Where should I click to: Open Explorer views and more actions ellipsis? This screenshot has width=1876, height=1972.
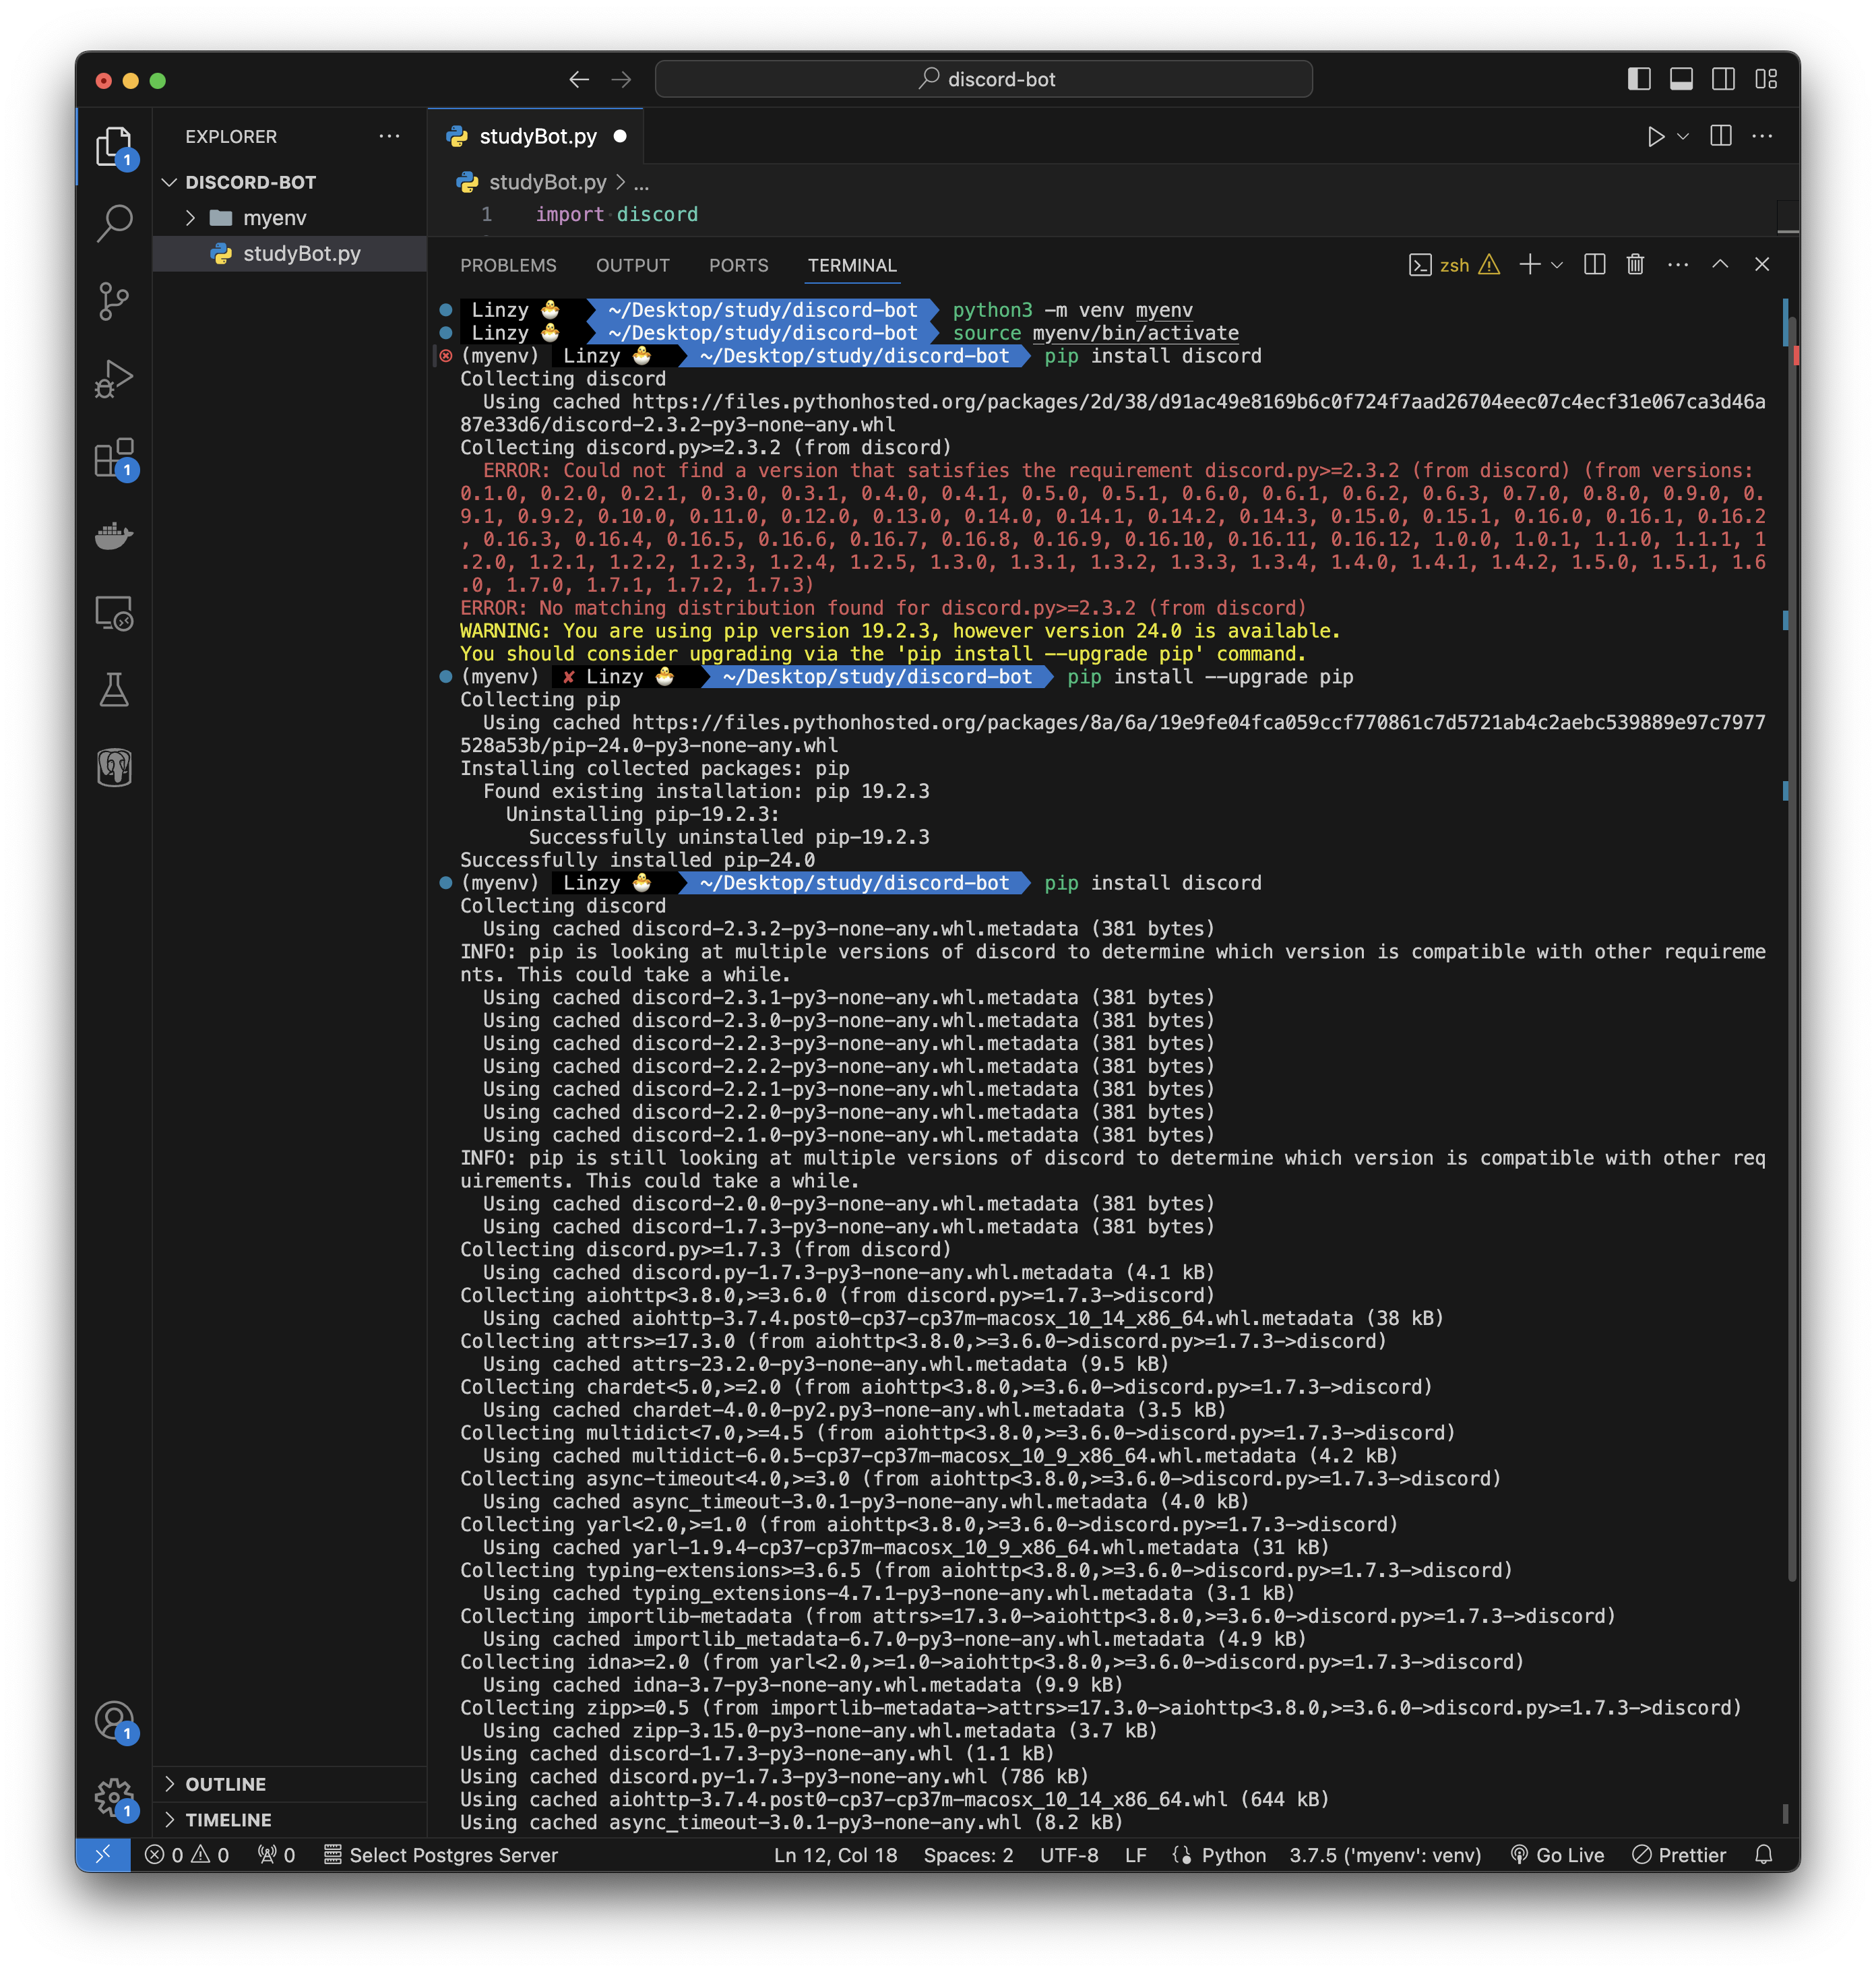(x=390, y=136)
